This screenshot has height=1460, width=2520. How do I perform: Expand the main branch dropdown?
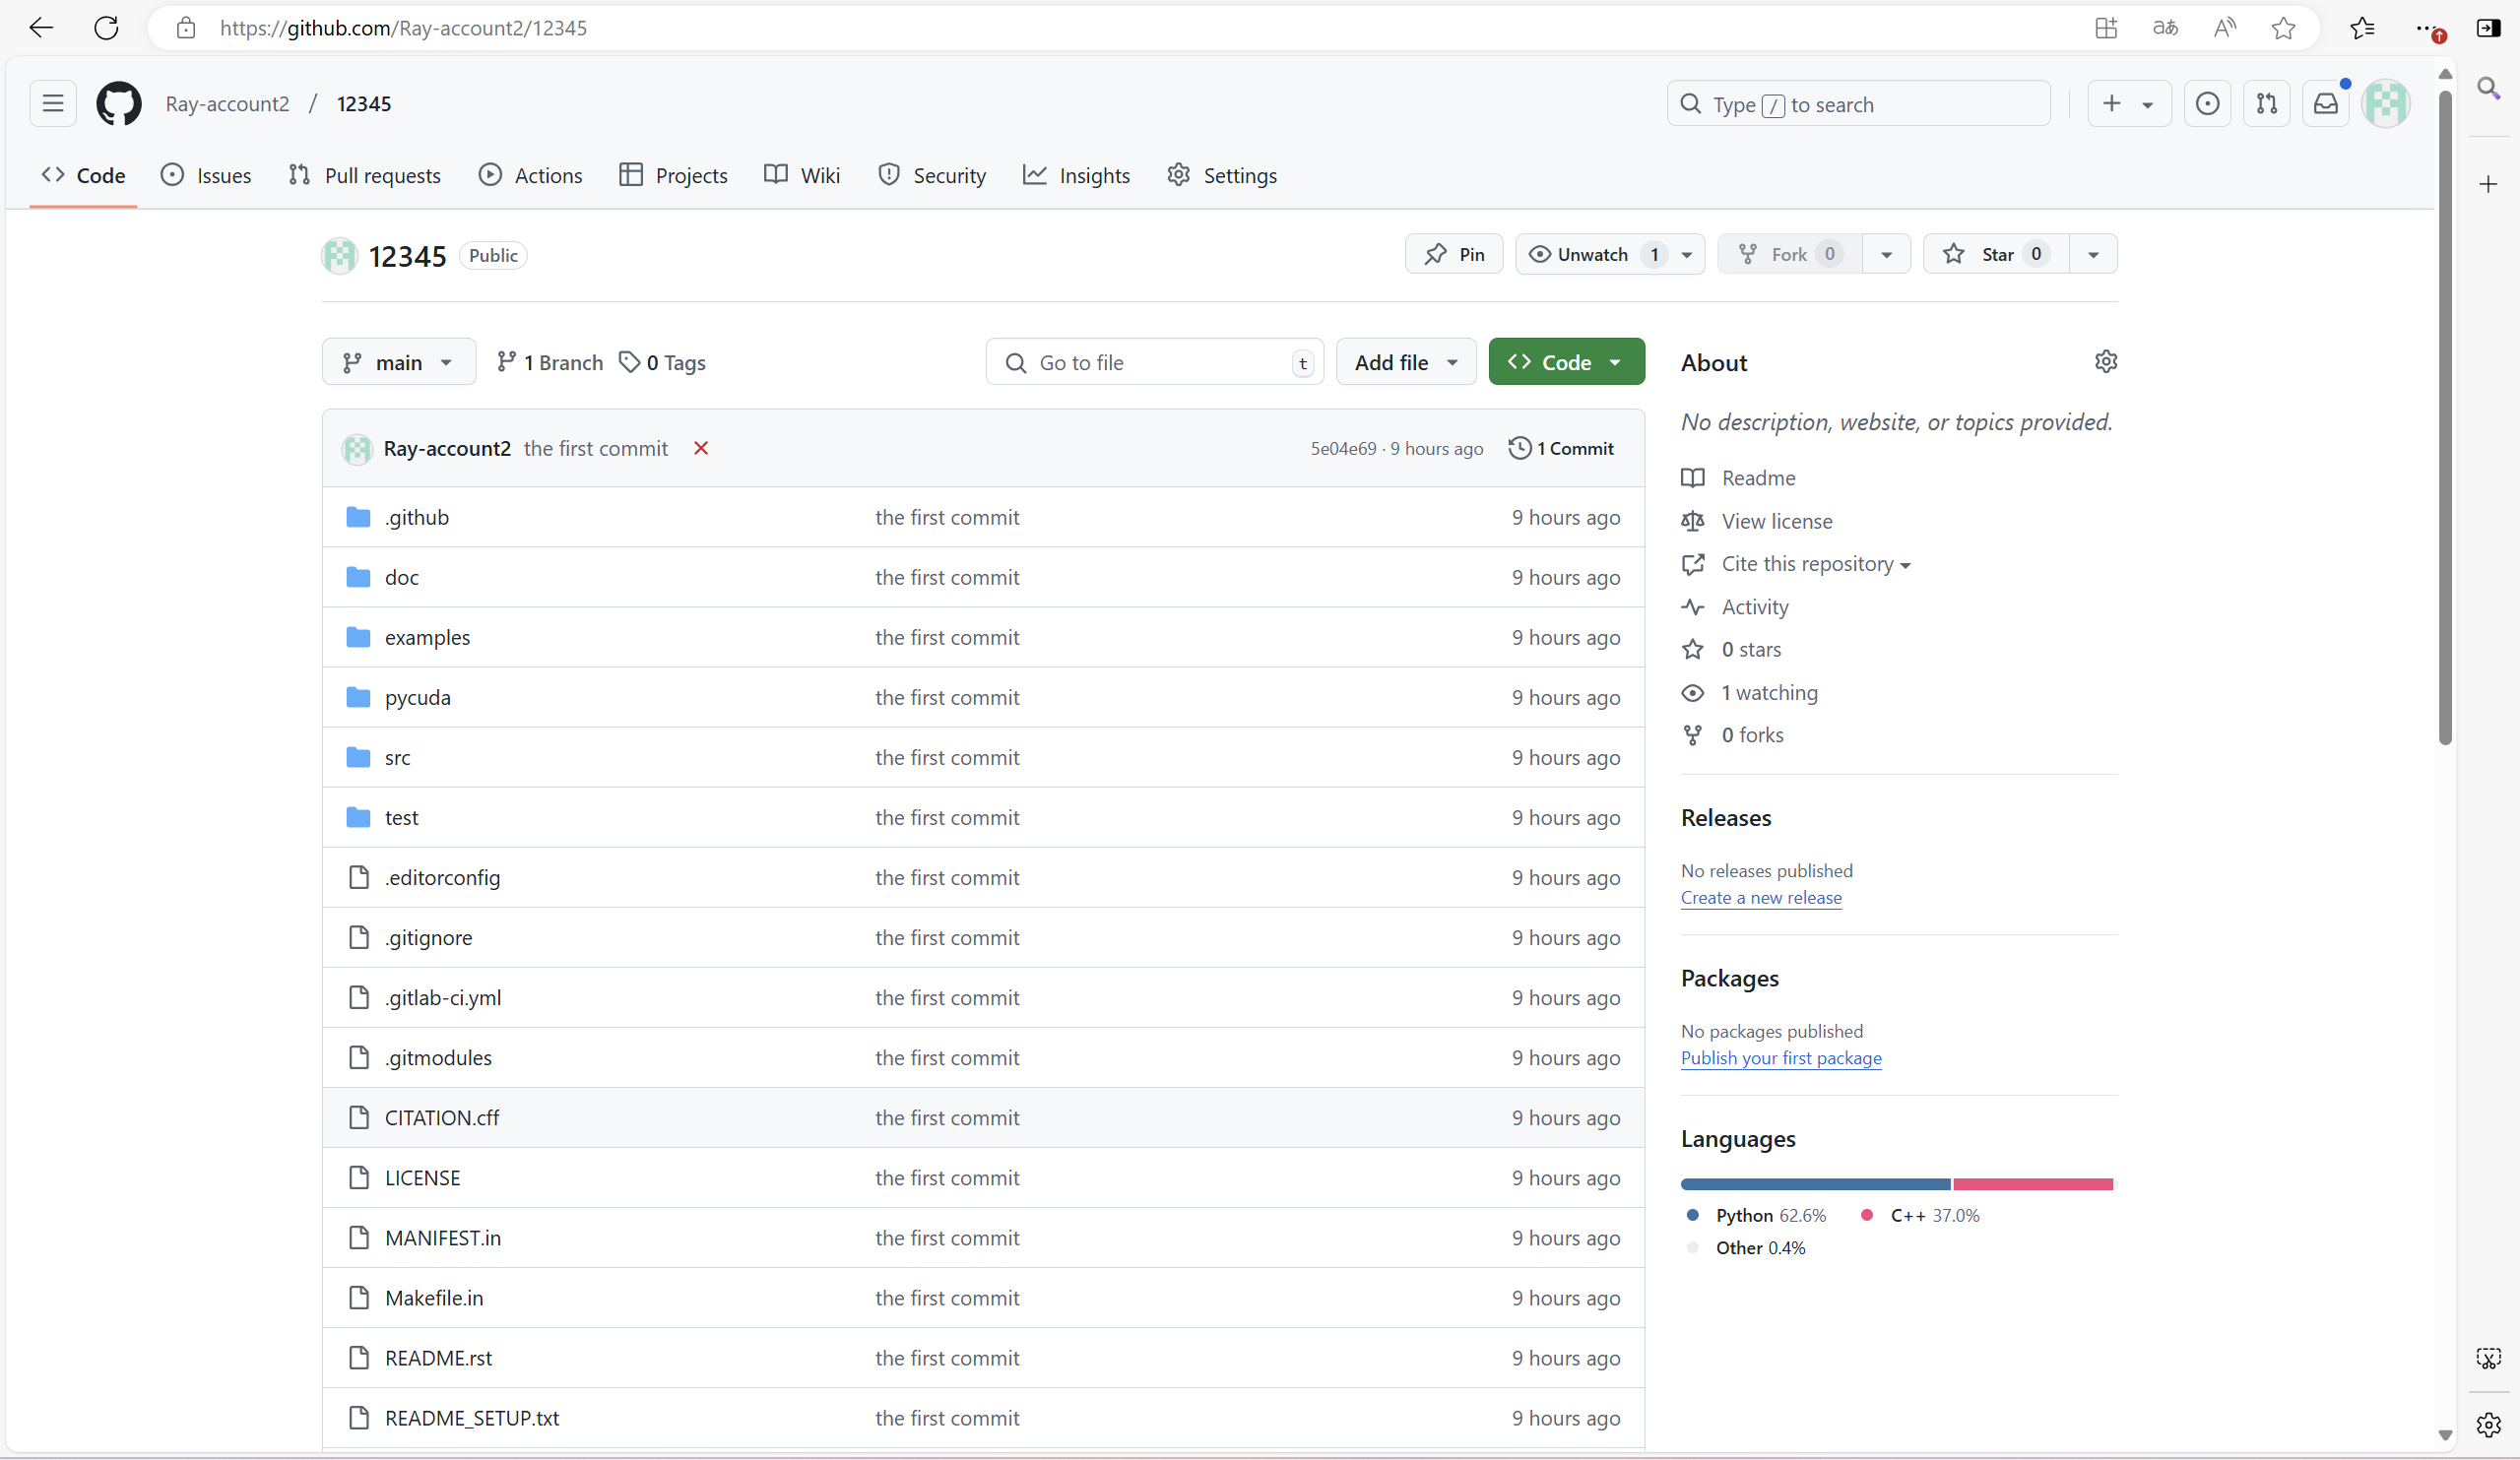(x=398, y=362)
